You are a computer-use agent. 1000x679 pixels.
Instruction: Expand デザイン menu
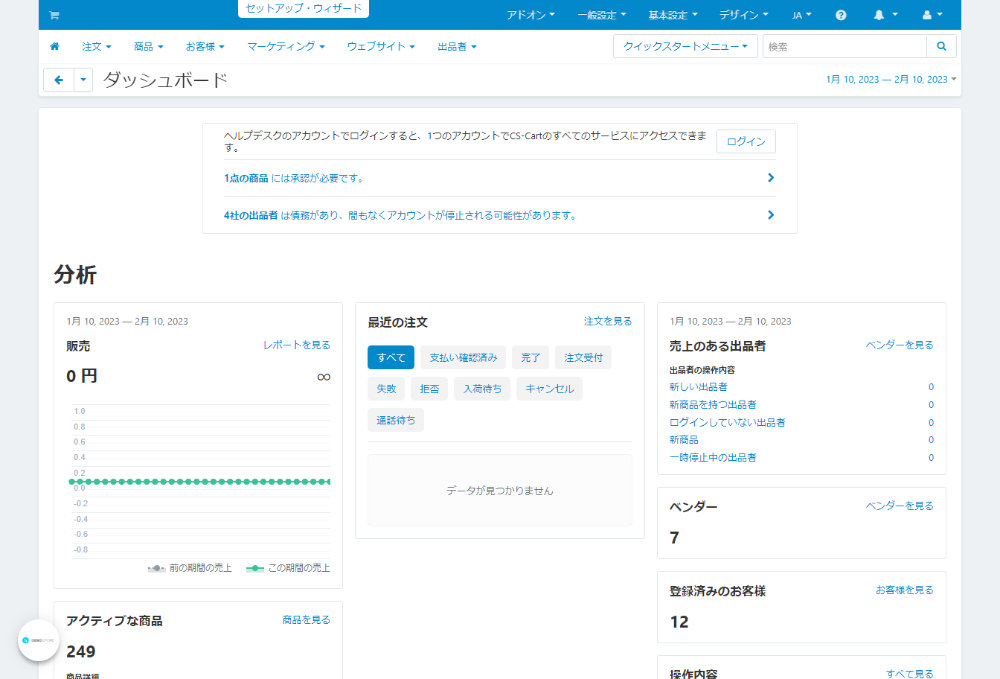pos(744,15)
